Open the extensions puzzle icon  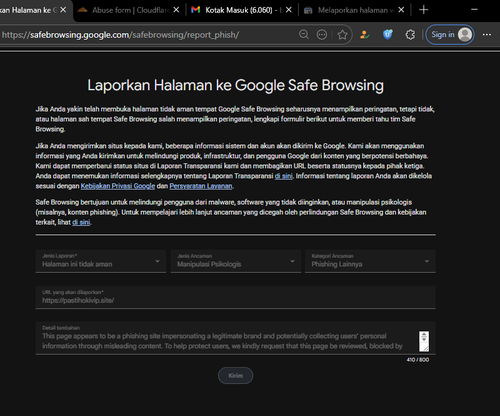(410, 35)
